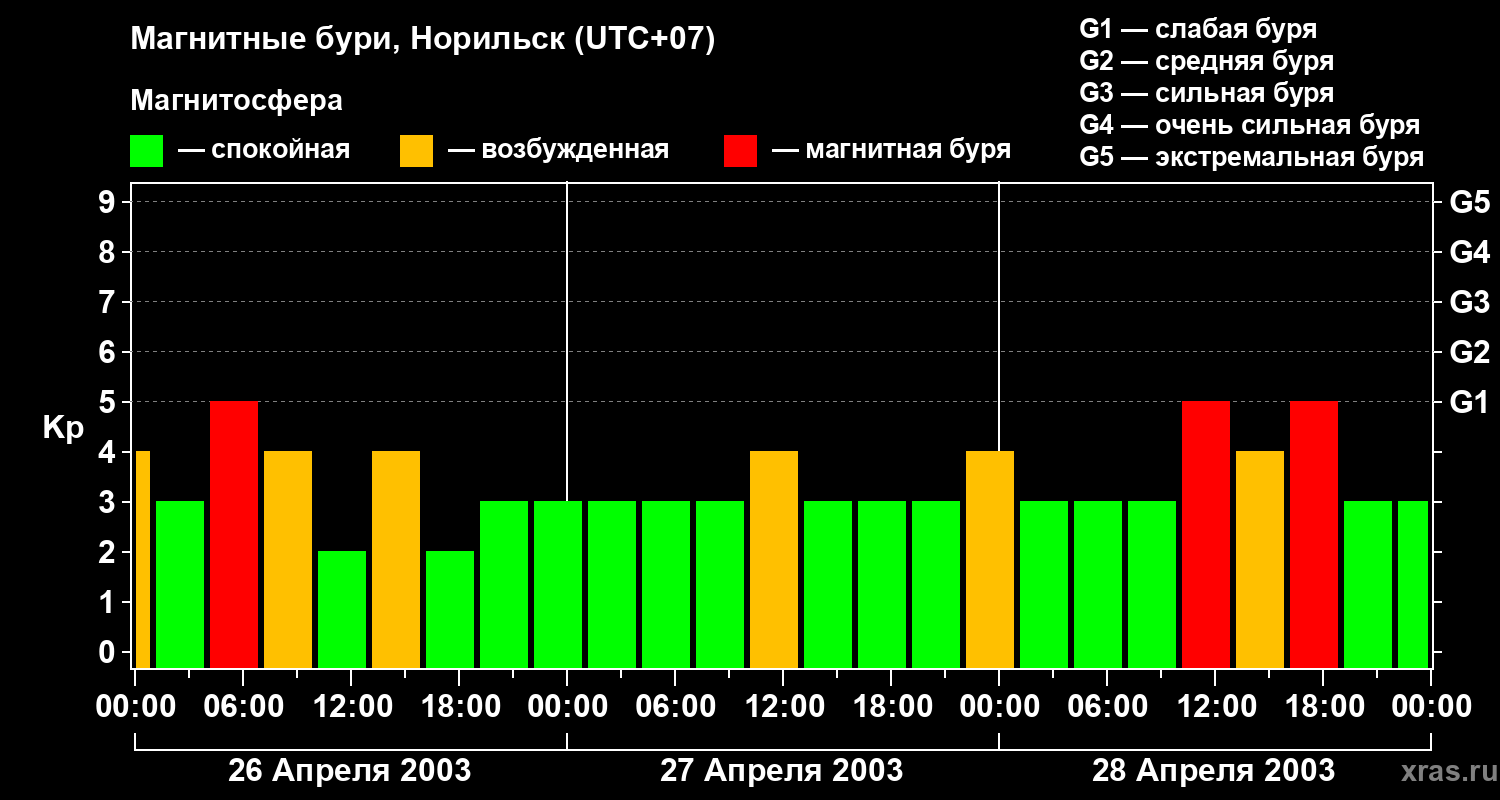Click the green Kp 2 bar at 12:00 on 26 April

coord(342,610)
